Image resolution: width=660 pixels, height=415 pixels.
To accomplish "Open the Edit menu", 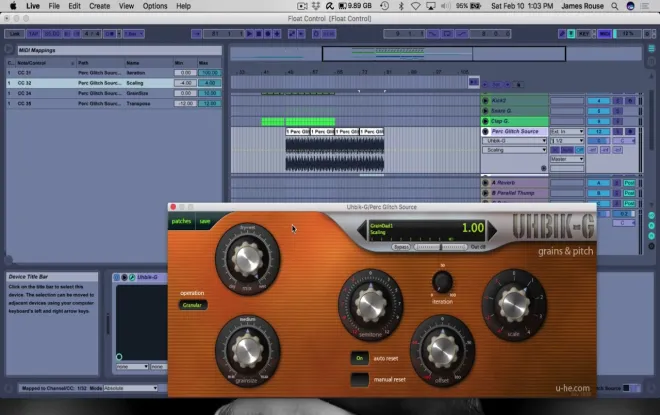I will [x=74, y=6].
